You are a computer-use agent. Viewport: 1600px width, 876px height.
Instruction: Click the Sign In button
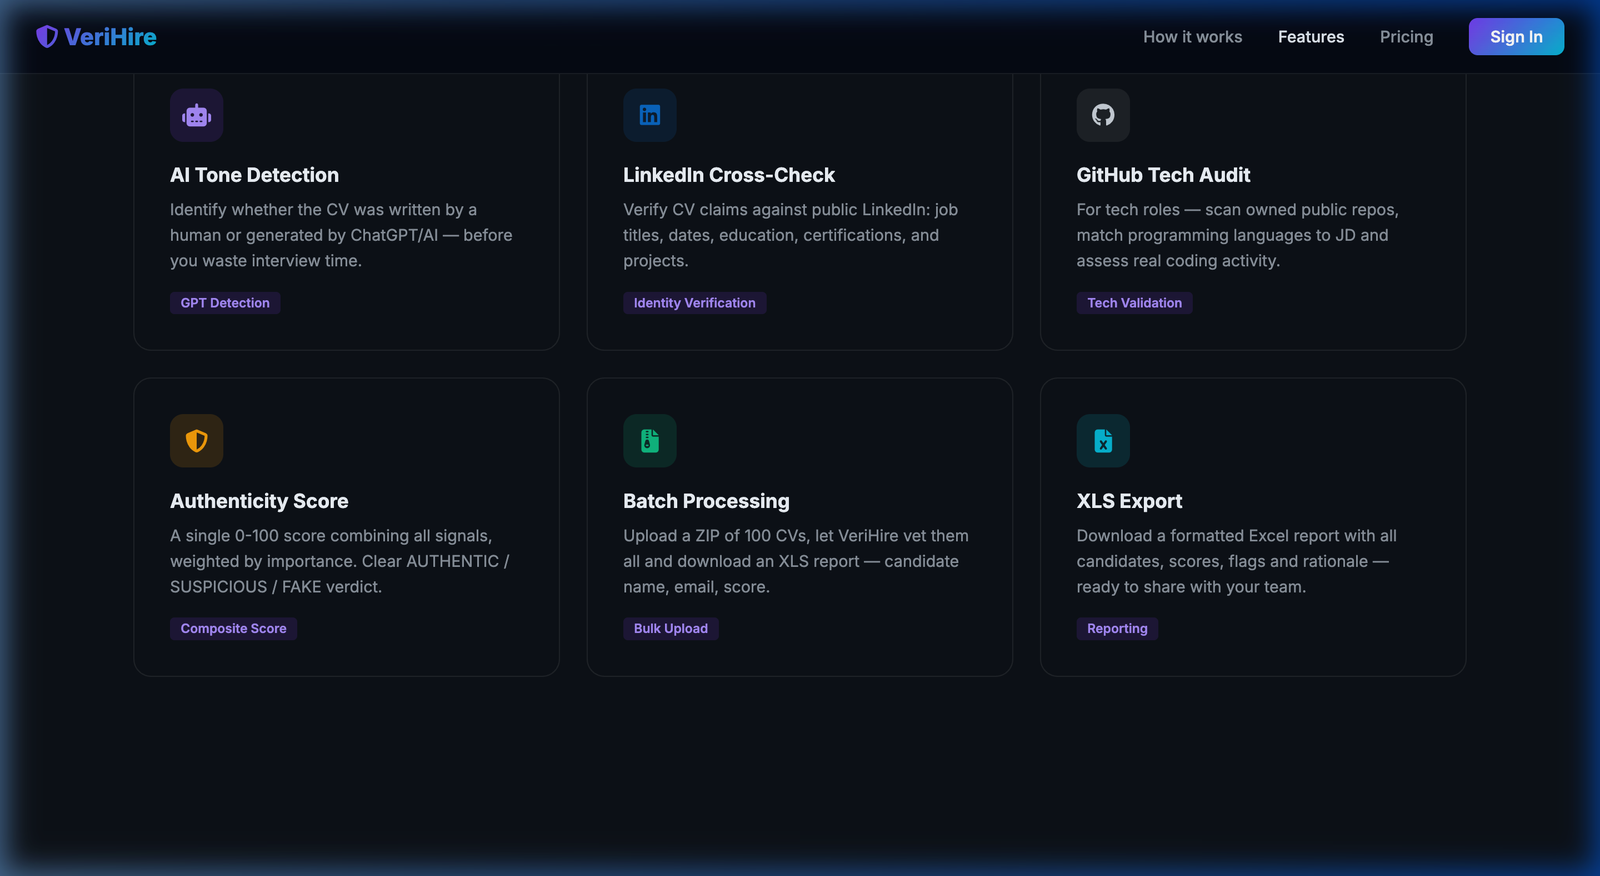click(x=1516, y=37)
